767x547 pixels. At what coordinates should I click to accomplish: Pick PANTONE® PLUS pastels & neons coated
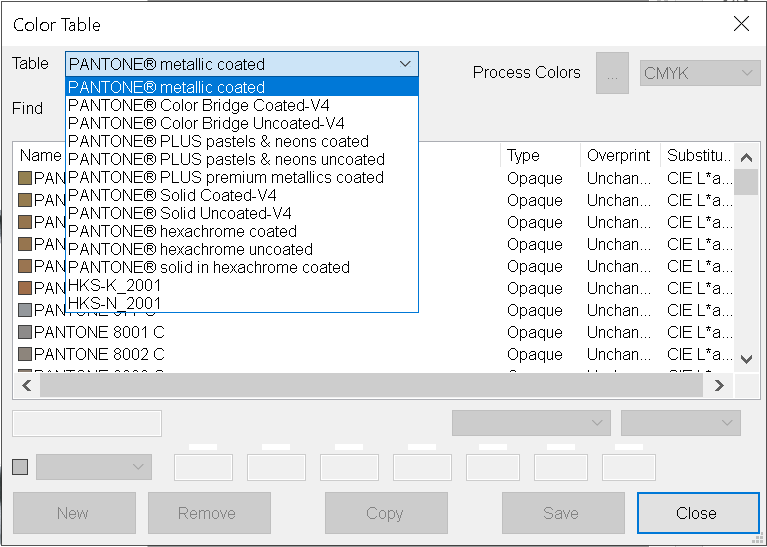pos(242,141)
